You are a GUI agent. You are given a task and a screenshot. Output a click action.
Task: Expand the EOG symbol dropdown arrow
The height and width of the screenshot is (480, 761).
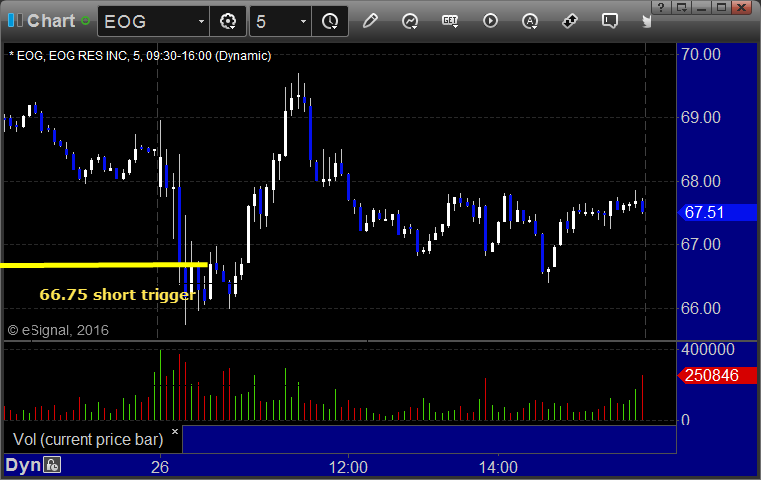[201, 21]
